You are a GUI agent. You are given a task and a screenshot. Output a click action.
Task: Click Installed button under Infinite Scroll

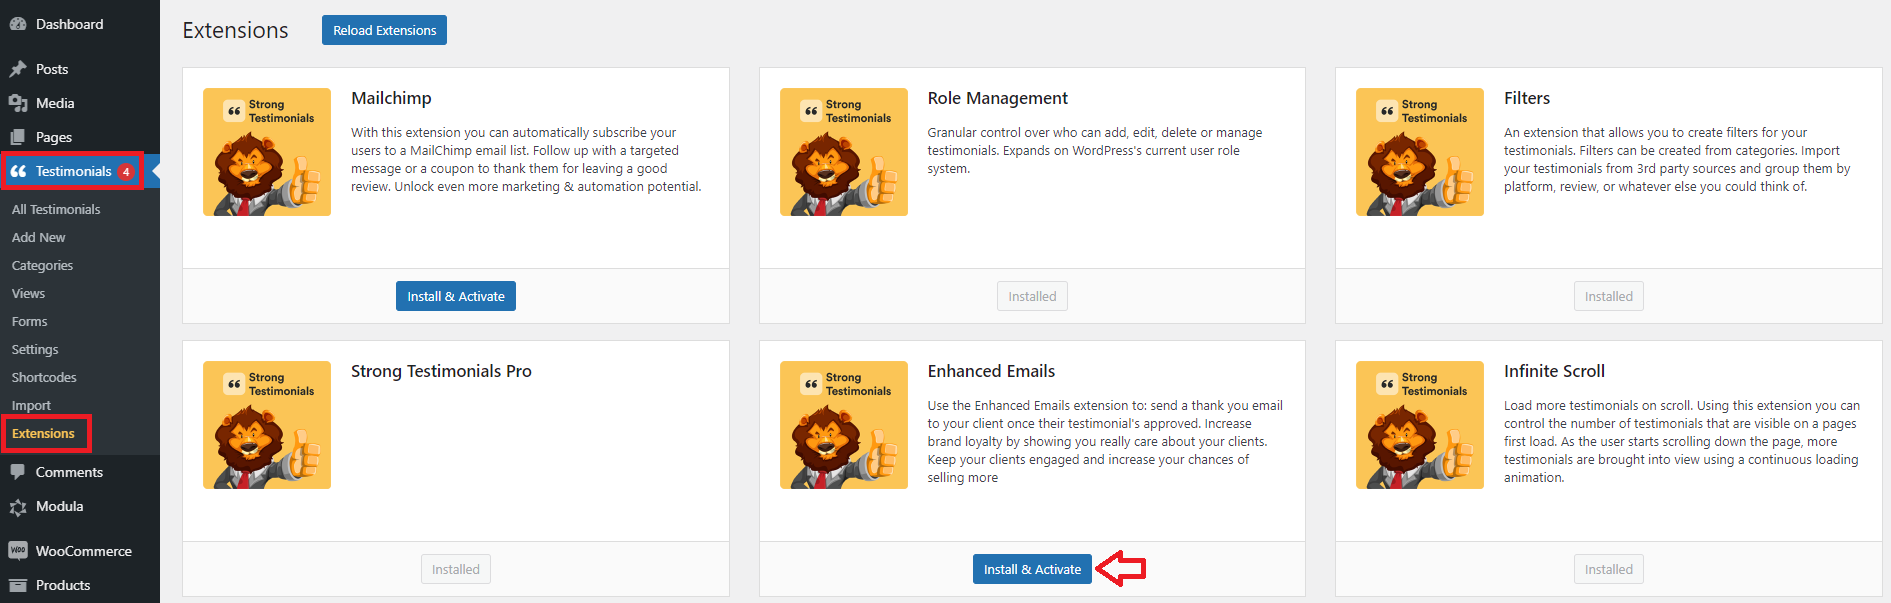pyautogui.click(x=1608, y=569)
